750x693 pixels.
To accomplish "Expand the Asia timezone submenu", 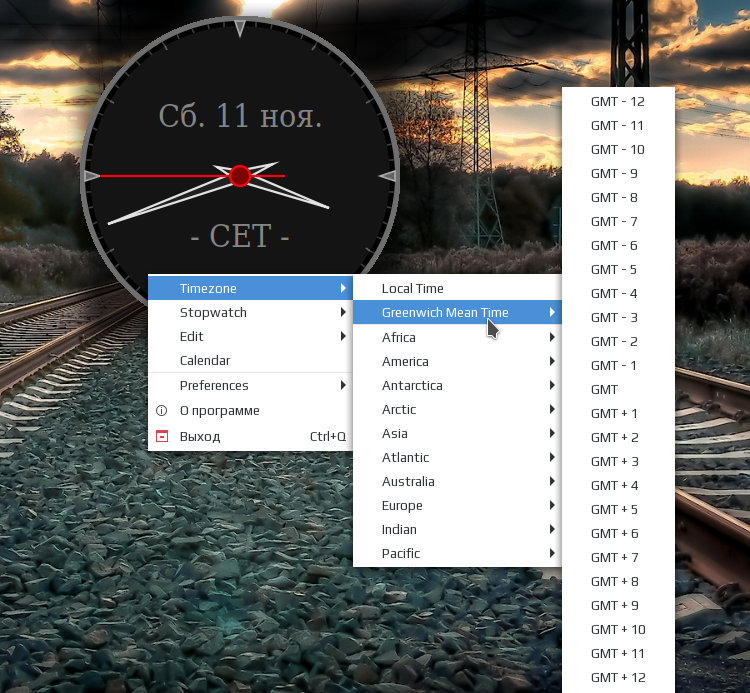I will click(x=457, y=433).
